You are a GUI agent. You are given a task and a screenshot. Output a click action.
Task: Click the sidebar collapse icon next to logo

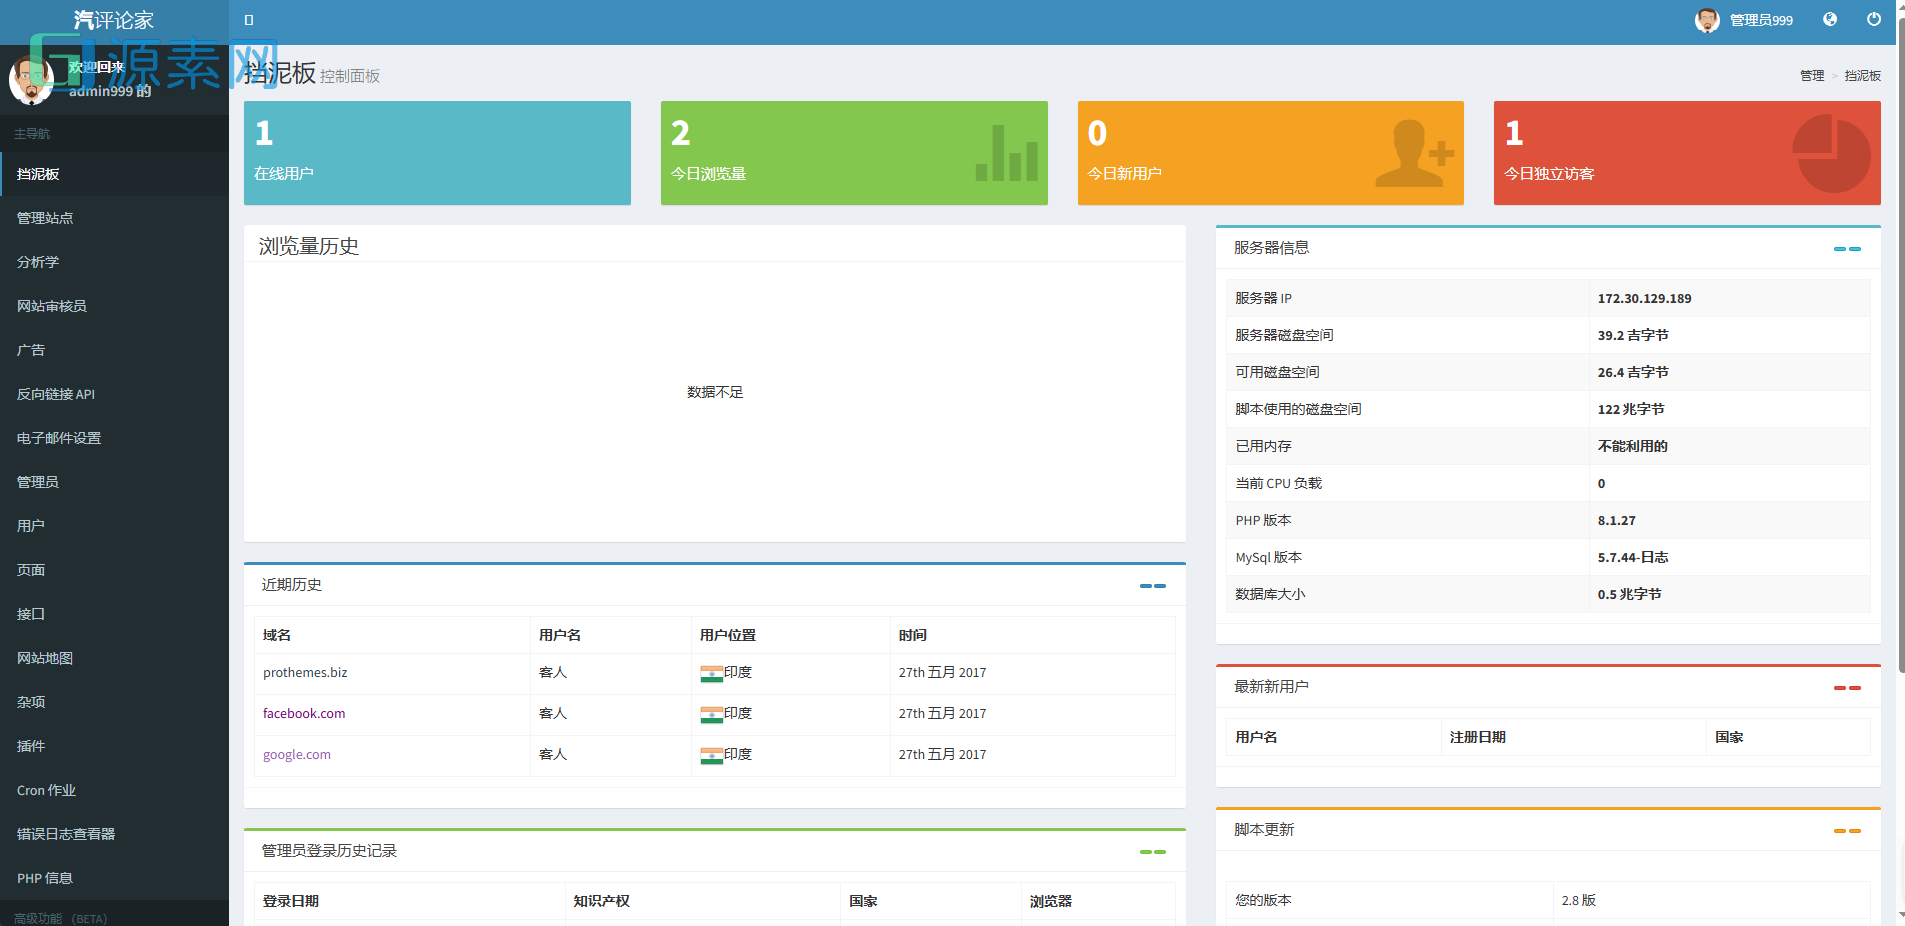click(248, 19)
